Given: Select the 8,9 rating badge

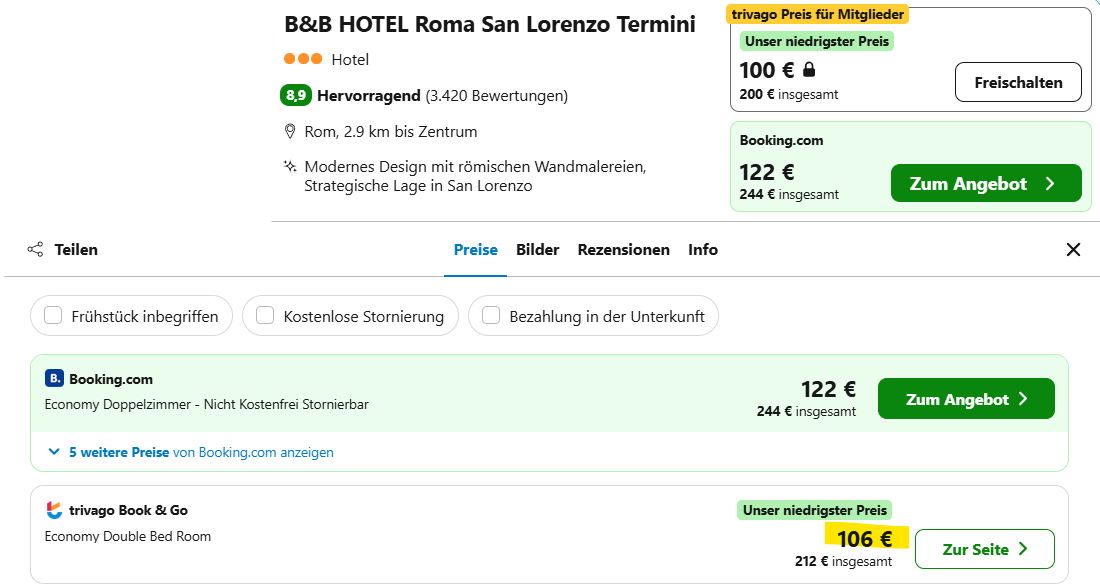Looking at the screenshot, I should pyautogui.click(x=297, y=95).
